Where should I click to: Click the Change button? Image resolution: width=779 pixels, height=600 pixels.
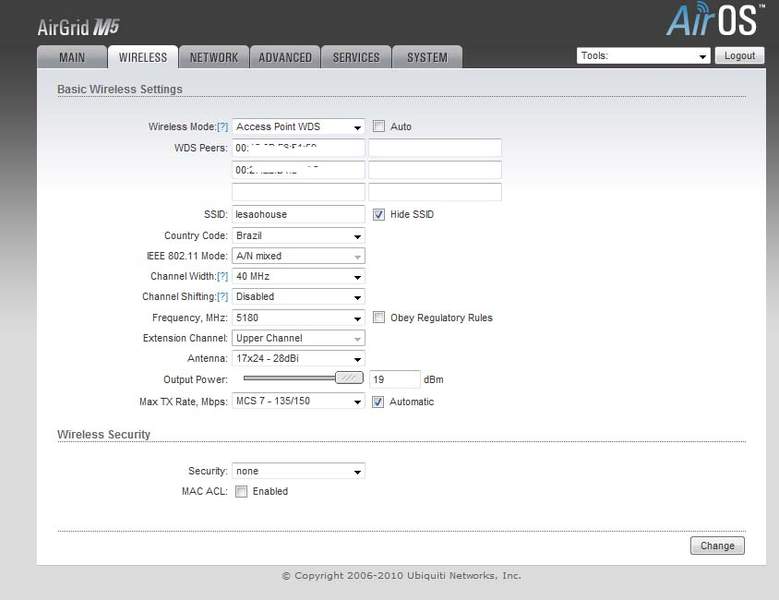[717, 545]
